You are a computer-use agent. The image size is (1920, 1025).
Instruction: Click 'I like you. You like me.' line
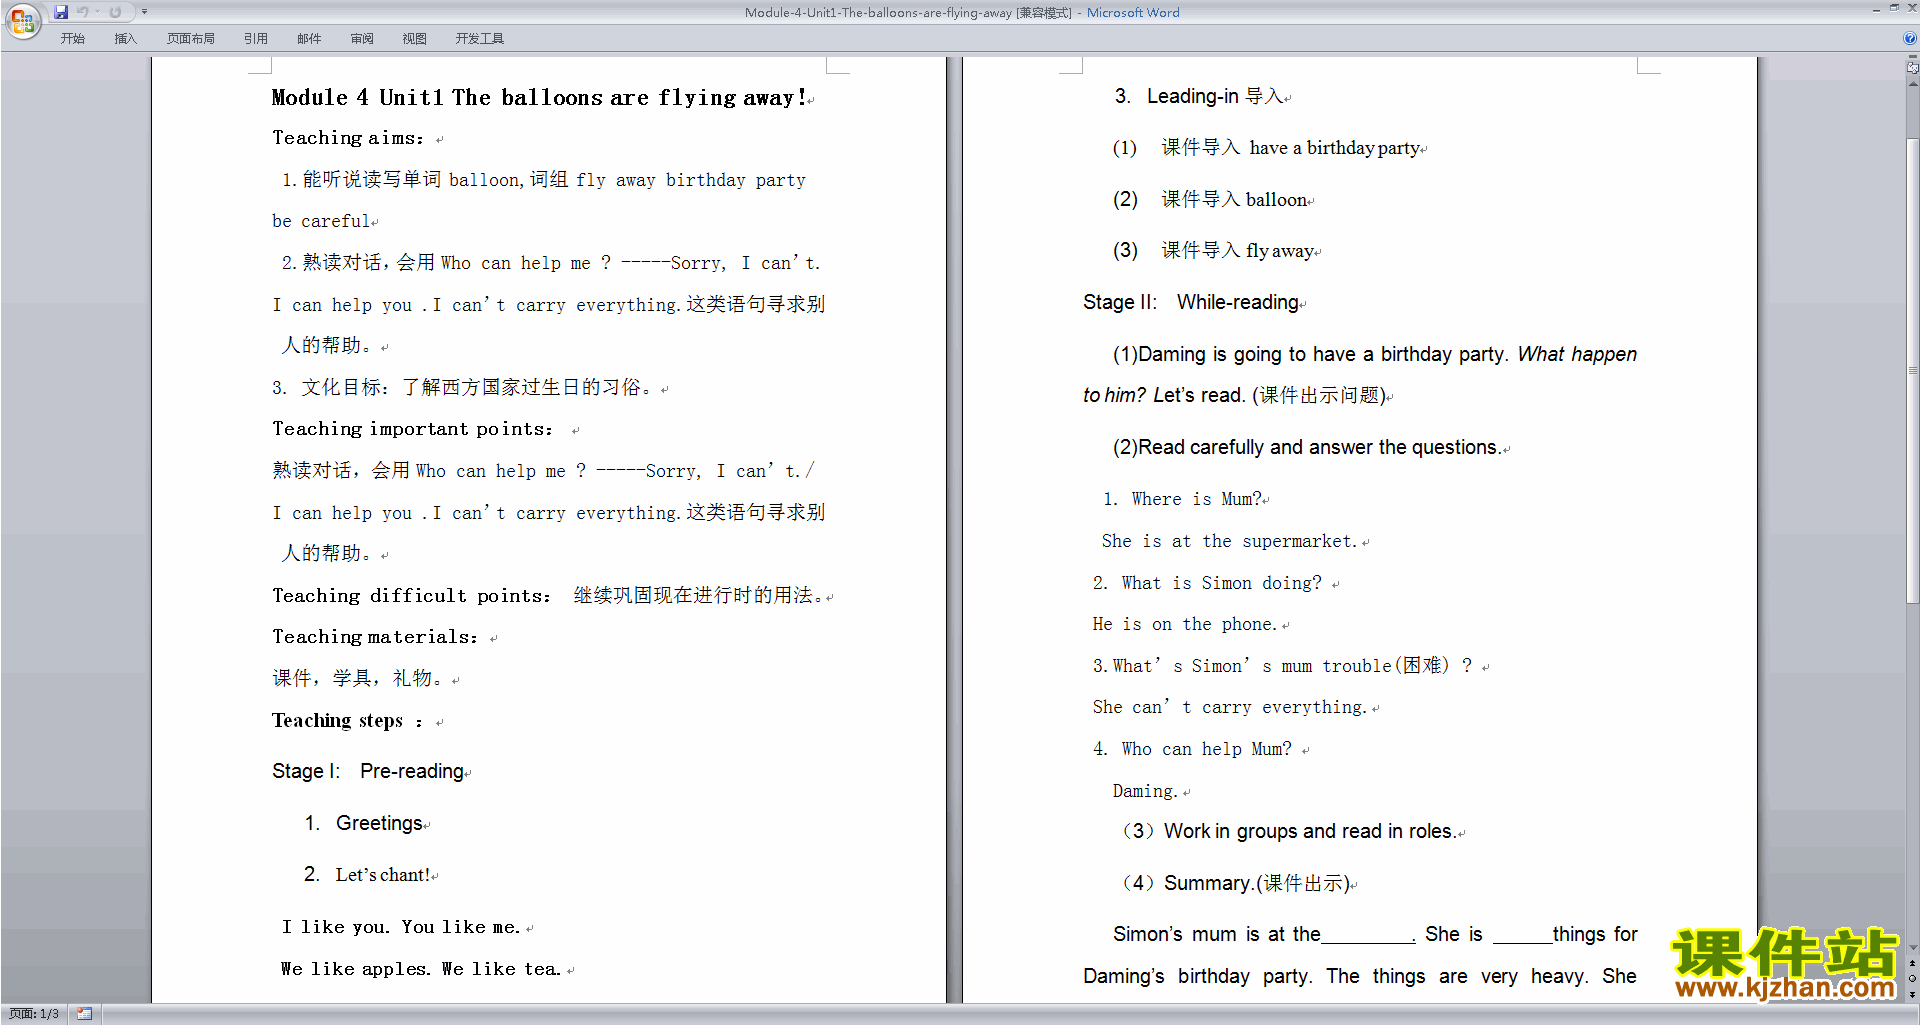pos(401,927)
